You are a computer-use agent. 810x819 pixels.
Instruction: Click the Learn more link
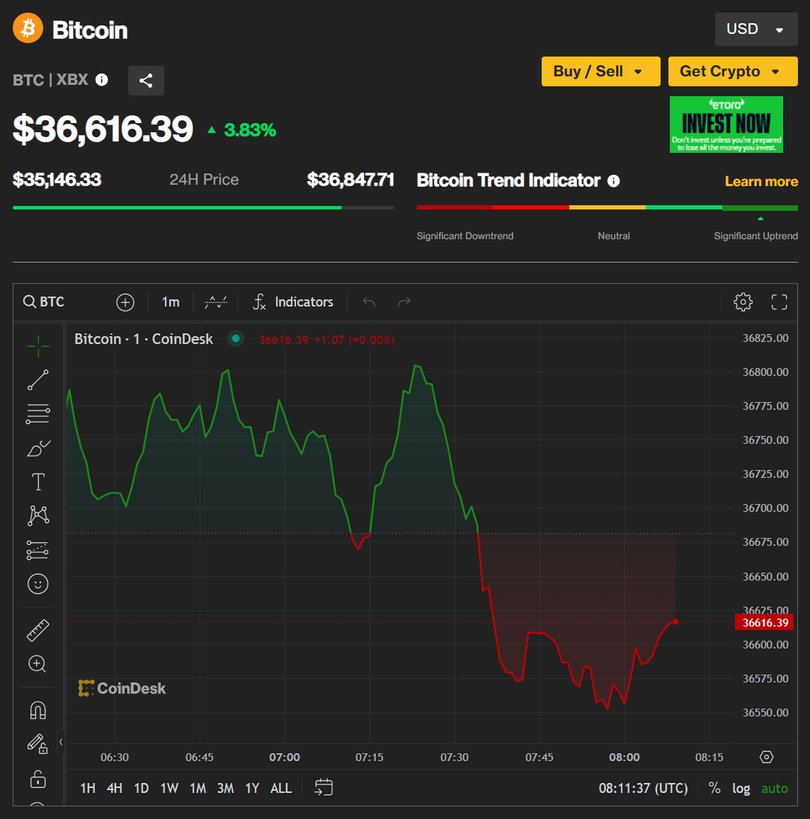tap(761, 181)
